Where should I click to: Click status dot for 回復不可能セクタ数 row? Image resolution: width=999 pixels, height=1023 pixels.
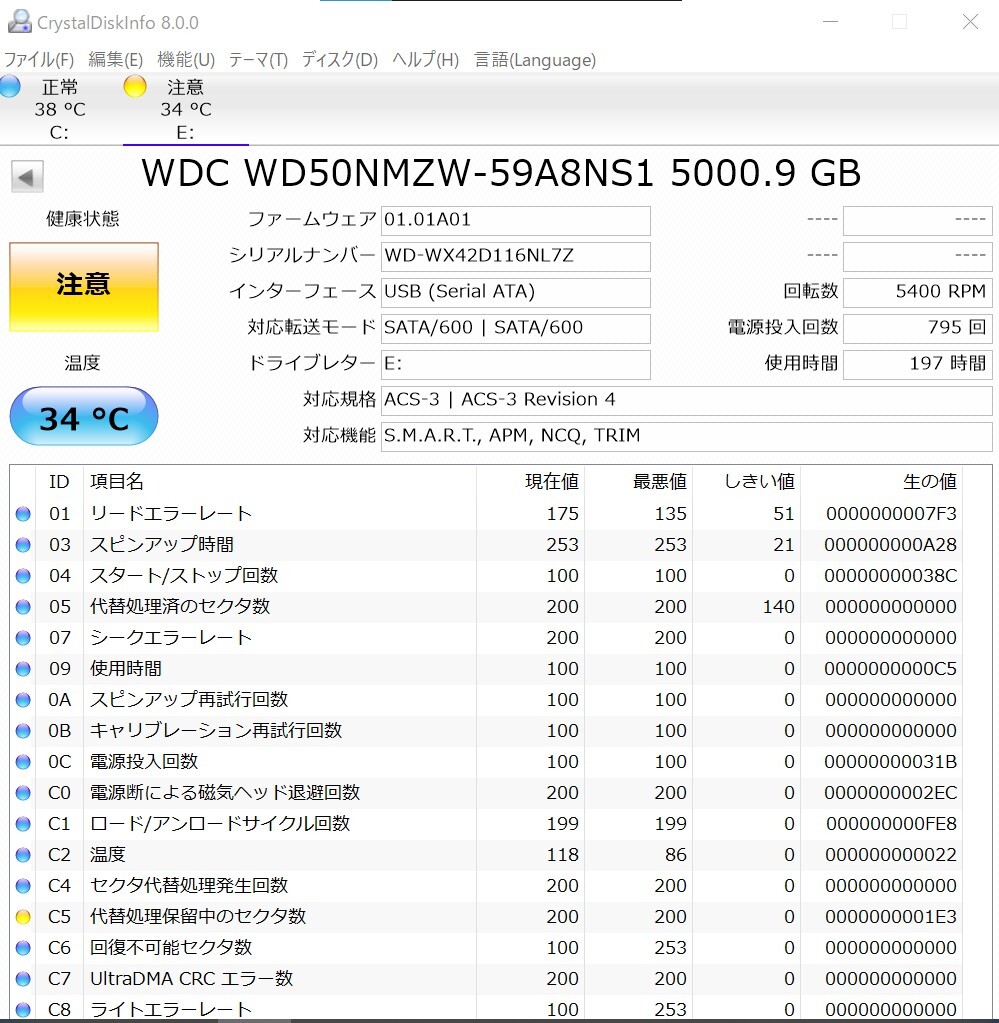(x=23, y=948)
